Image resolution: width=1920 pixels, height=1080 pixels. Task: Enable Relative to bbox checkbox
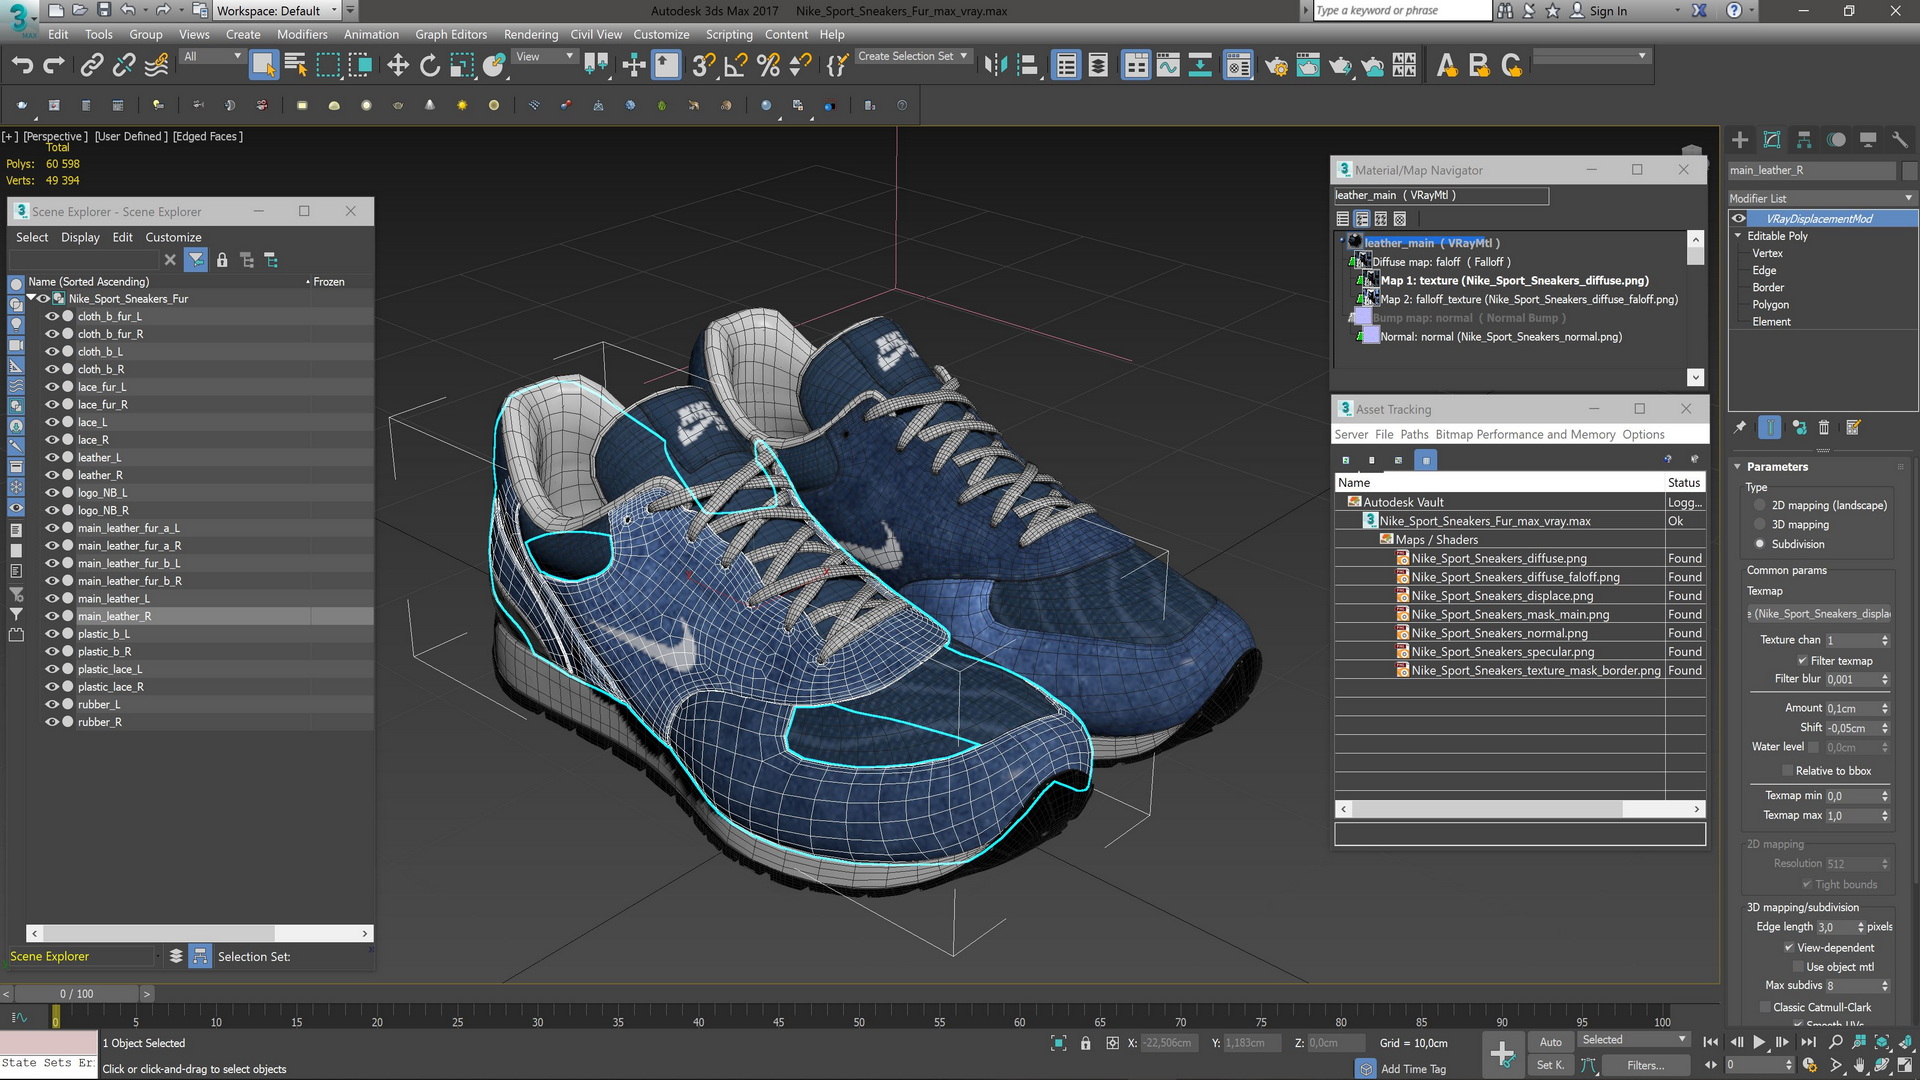click(x=1787, y=771)
